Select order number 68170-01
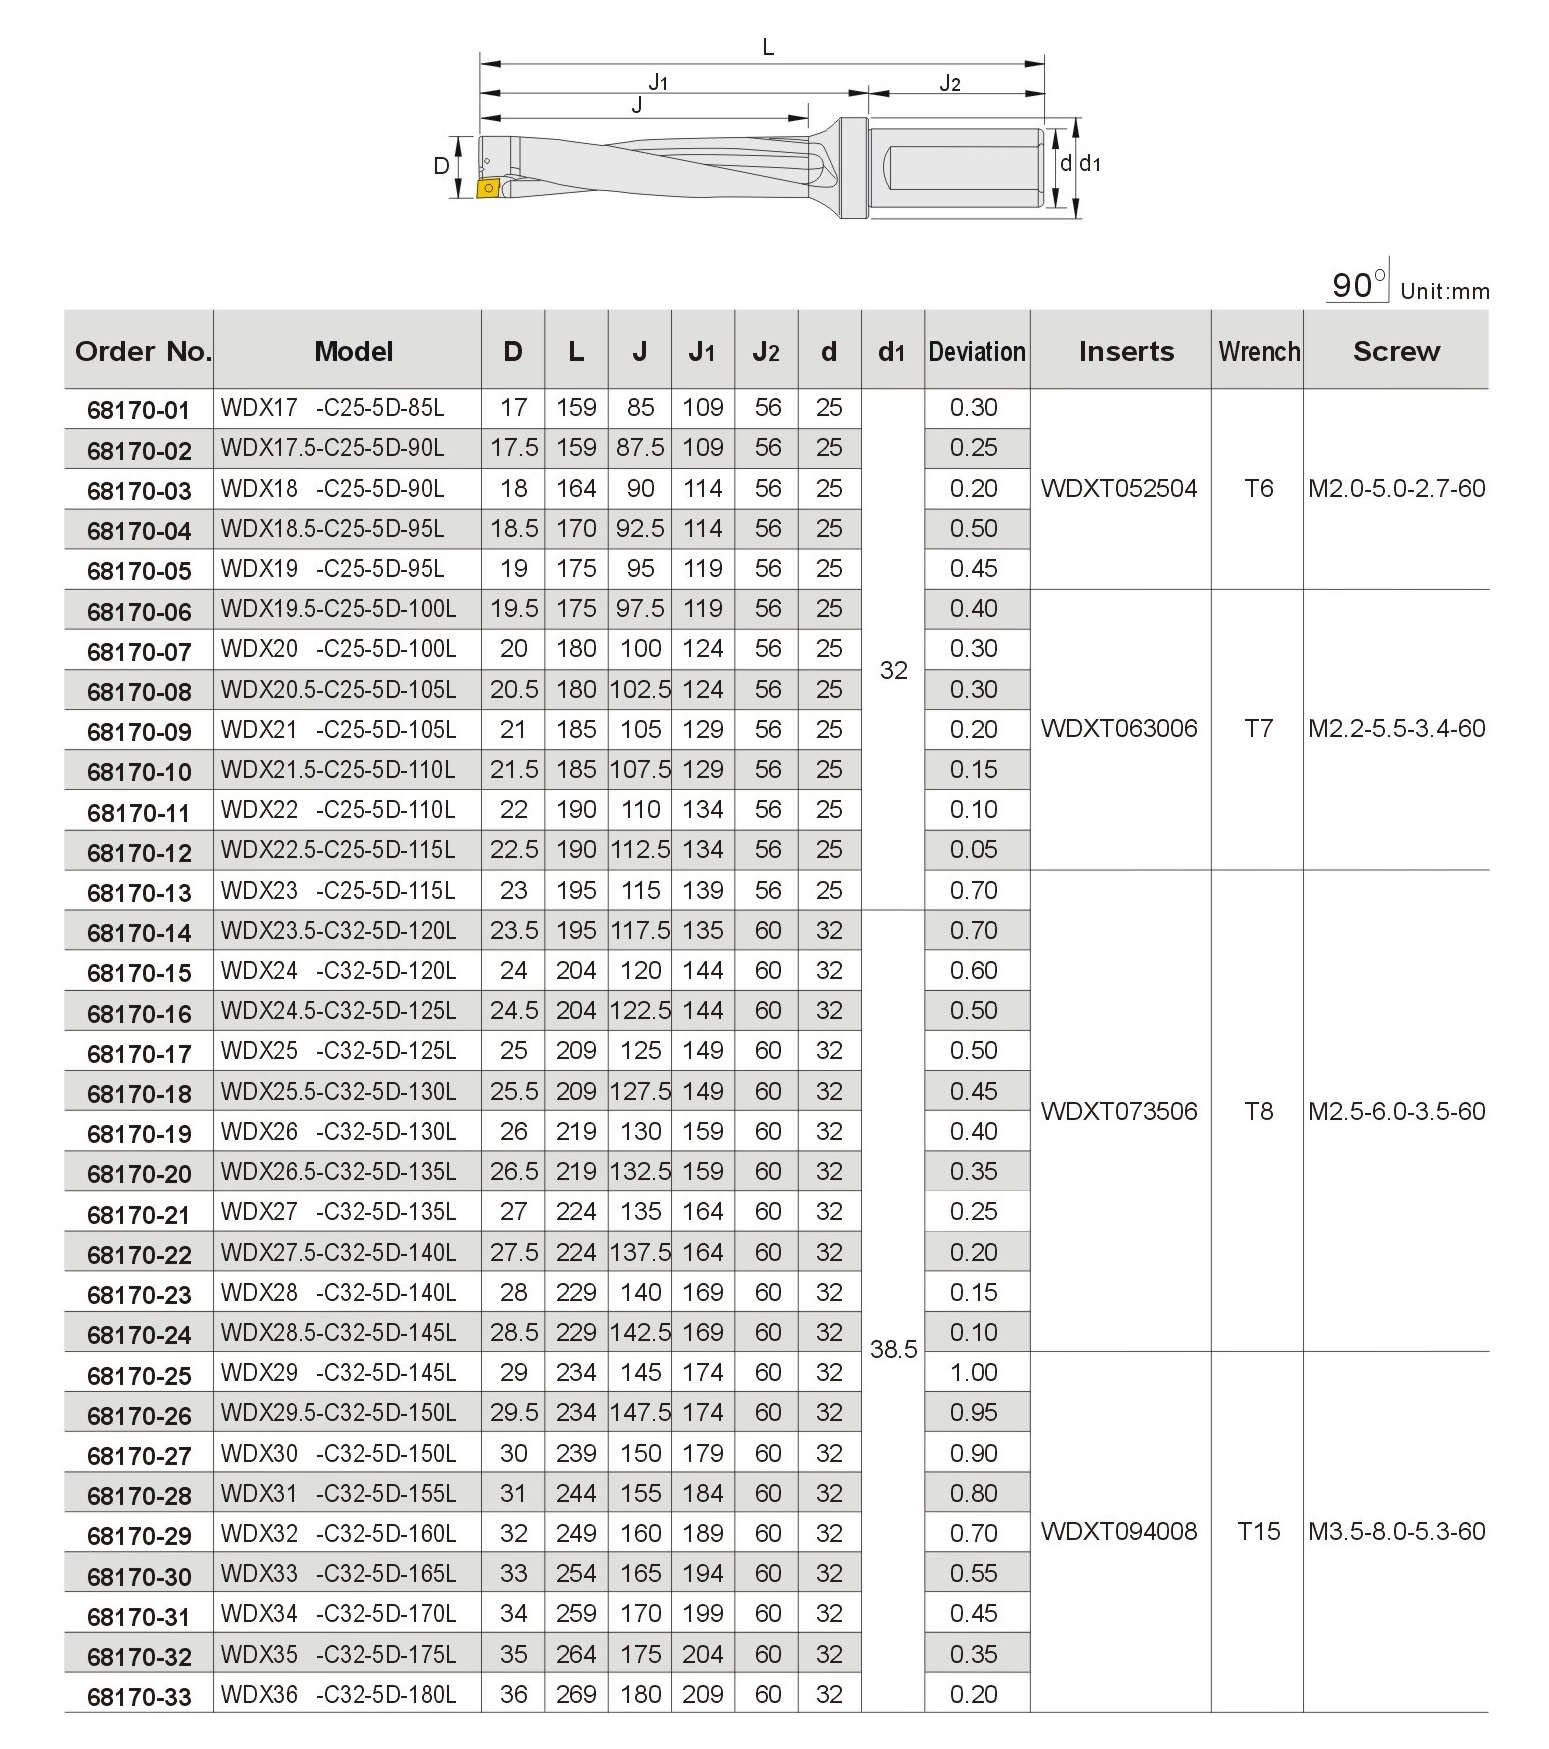Screen dimensions: 1549x1749 pos(138,410)
